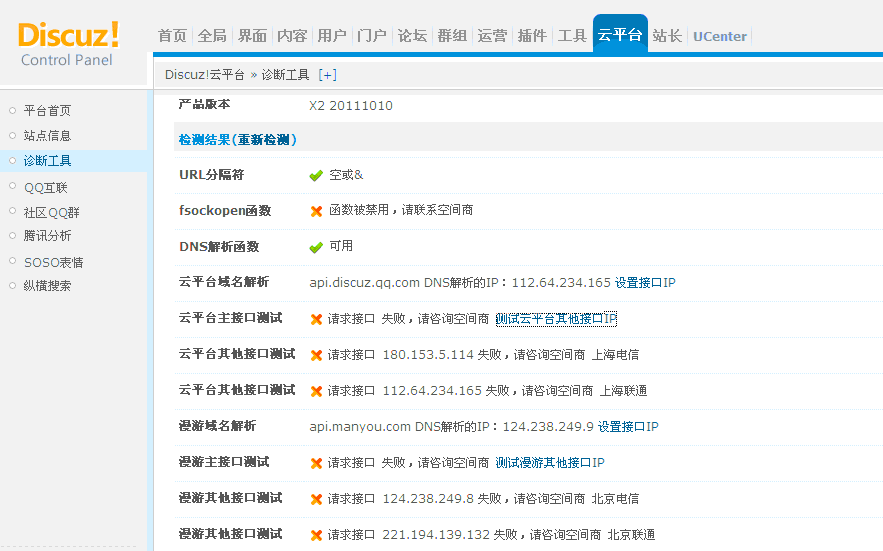Click the 函数被禁用，请联系空间商 message
883x551 pixels.
tap(401, 210)
